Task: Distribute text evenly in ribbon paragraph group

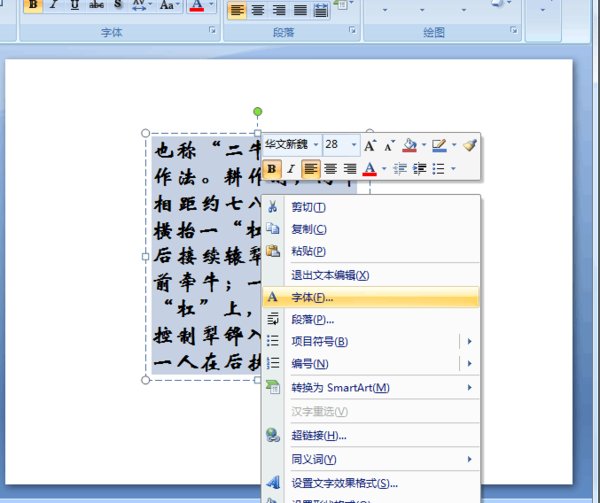Action: pyautogui.click(x=321, y=10)
